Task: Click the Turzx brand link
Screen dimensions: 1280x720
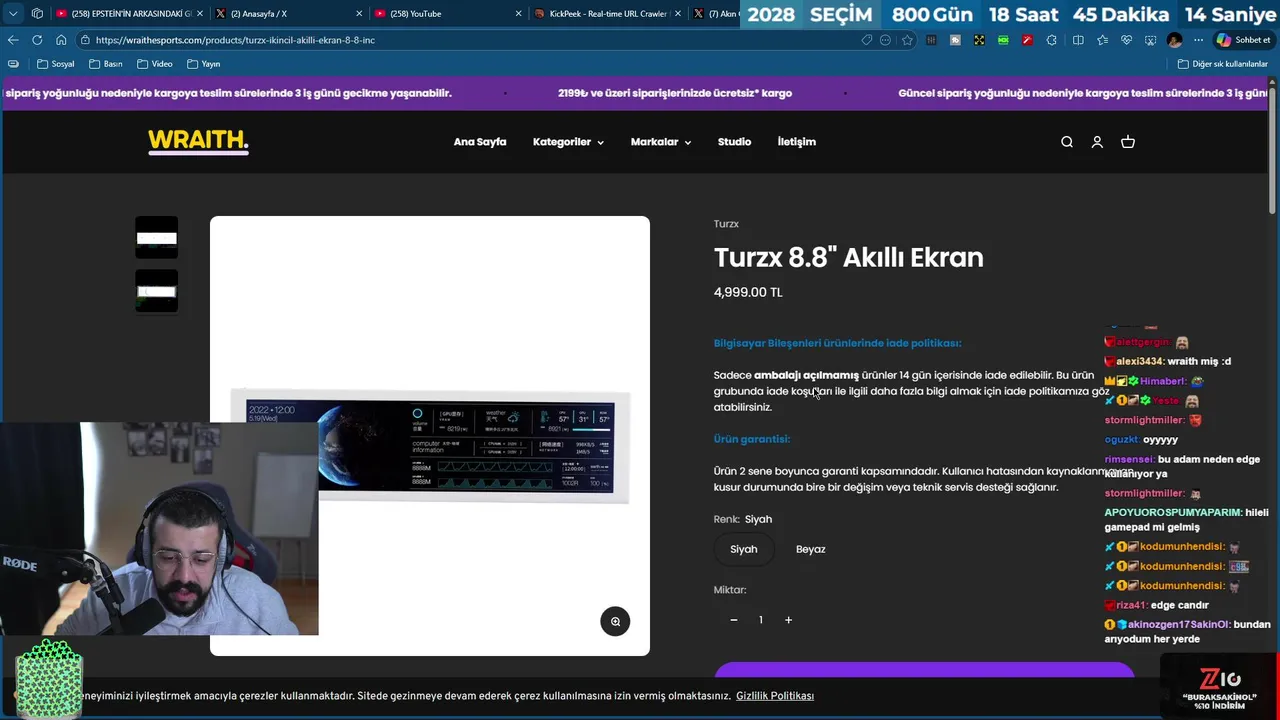Action: tap(726, 224)
